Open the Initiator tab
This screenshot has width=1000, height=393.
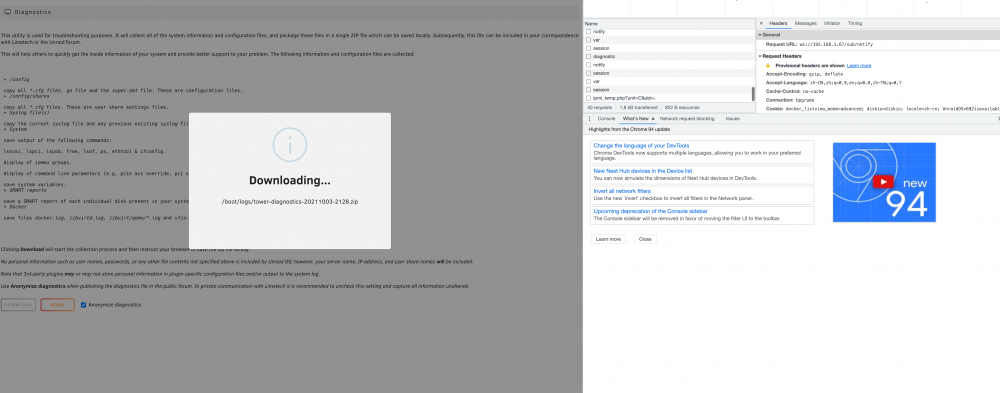coord(832,23)
